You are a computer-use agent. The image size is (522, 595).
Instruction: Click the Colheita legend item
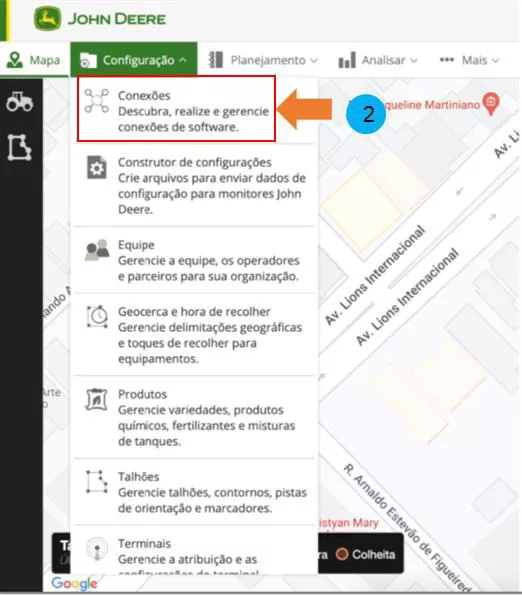tap(366, 554)
